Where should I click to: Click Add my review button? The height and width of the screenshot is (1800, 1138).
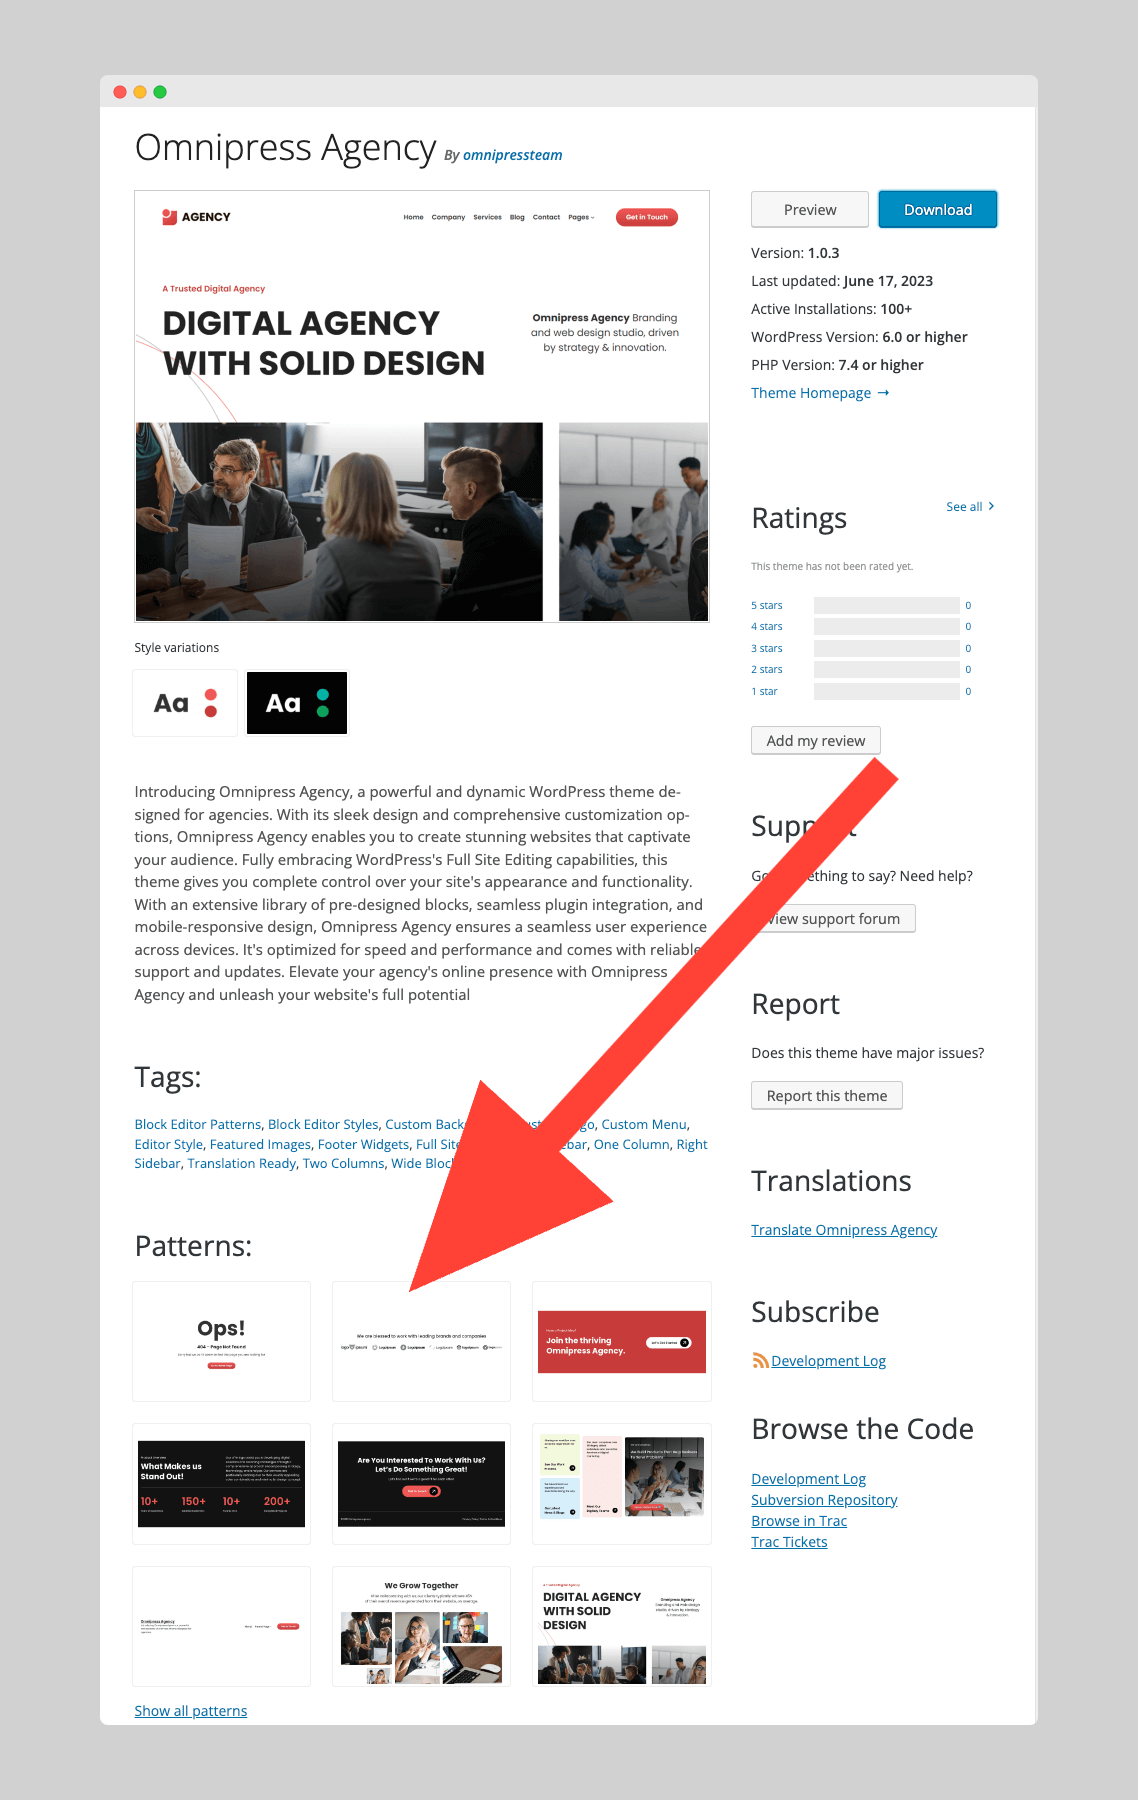click(816, 740)
